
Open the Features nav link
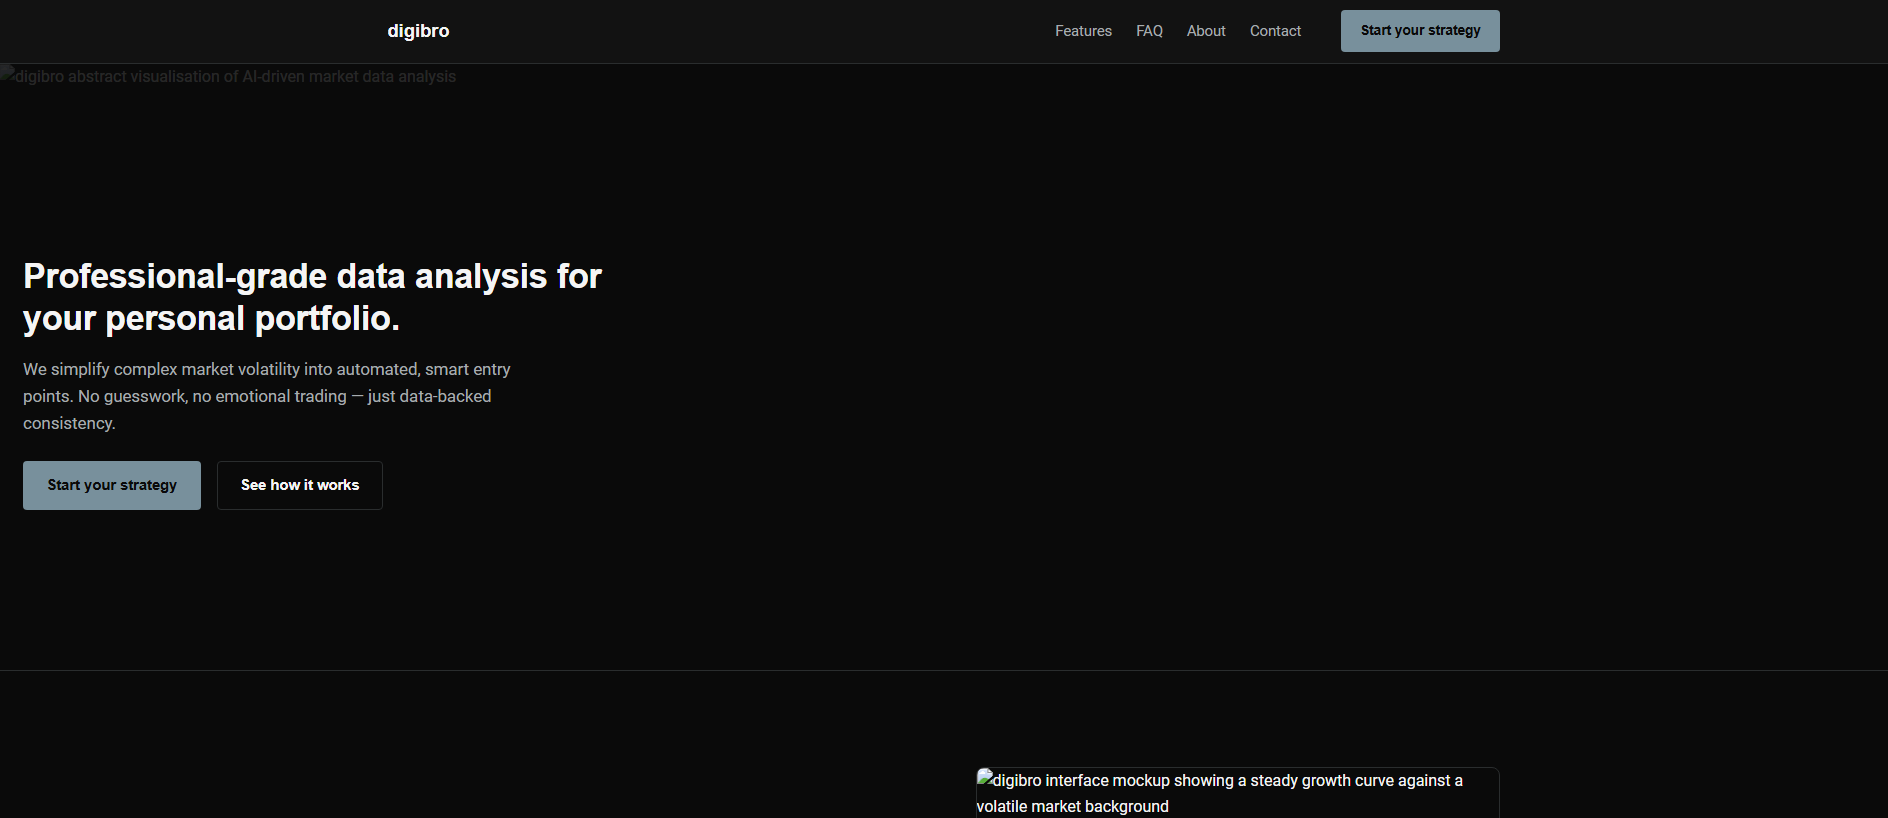coord(1083,31)
